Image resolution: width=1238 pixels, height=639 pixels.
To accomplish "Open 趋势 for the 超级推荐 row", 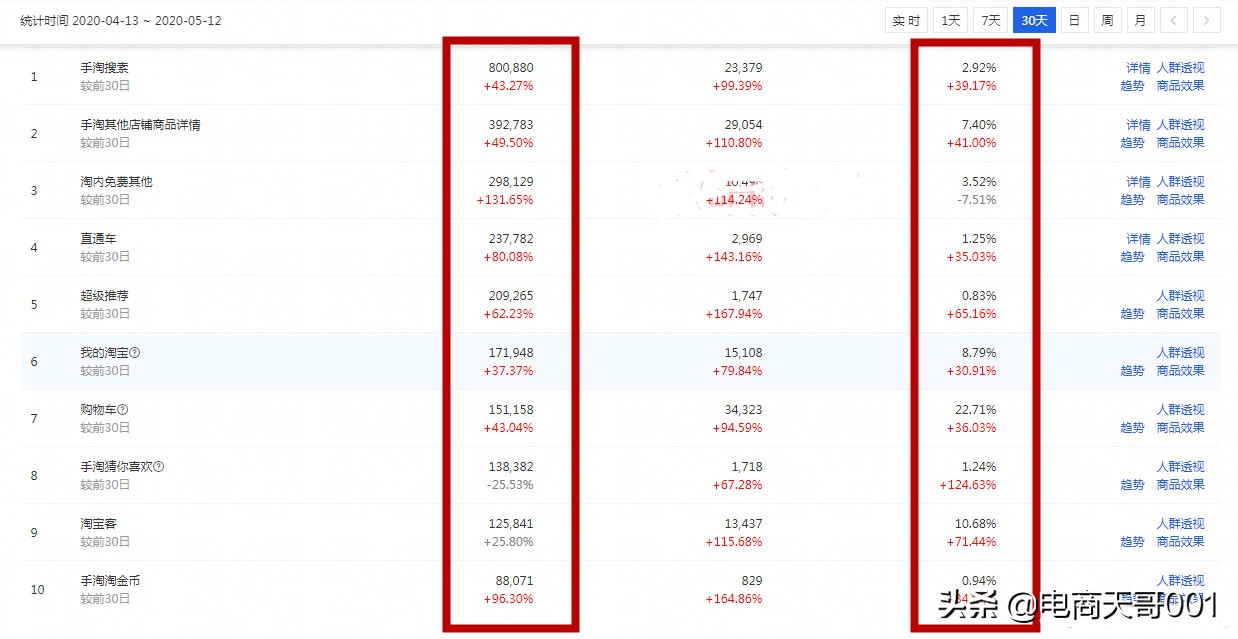I will coord(1132,314).
